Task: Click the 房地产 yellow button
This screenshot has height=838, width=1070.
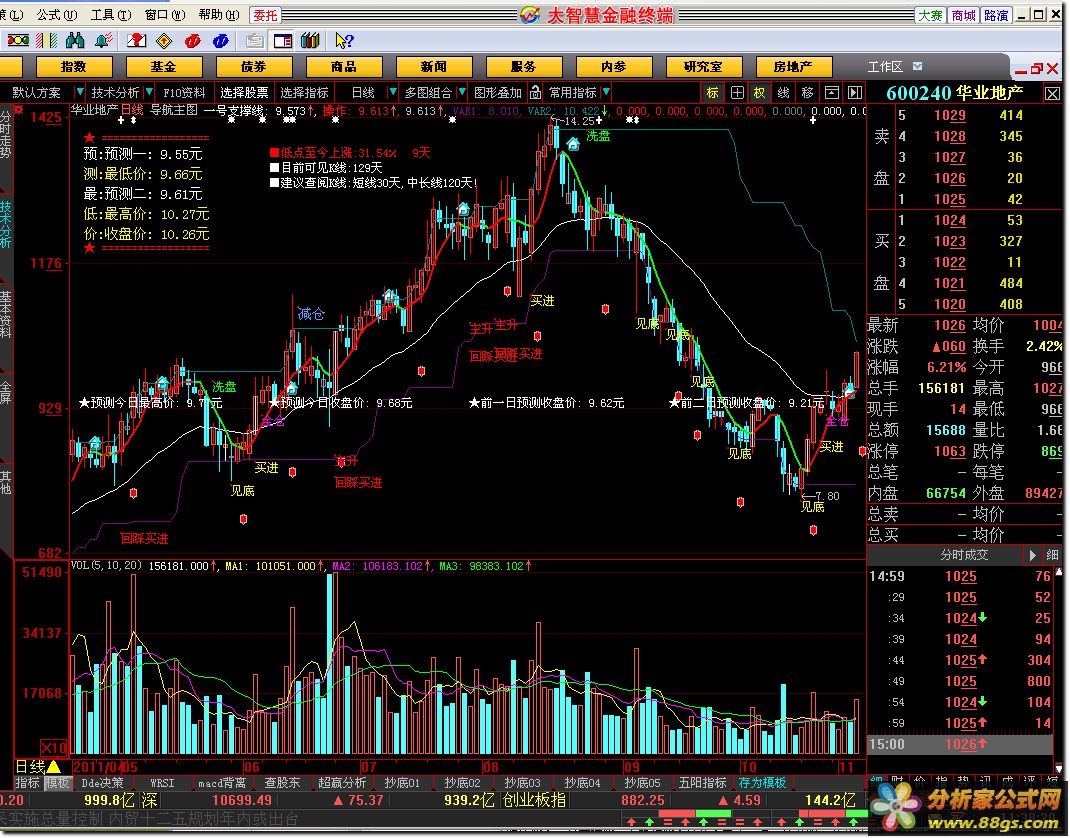Action: pyautogui.click(x=794, y=66)
